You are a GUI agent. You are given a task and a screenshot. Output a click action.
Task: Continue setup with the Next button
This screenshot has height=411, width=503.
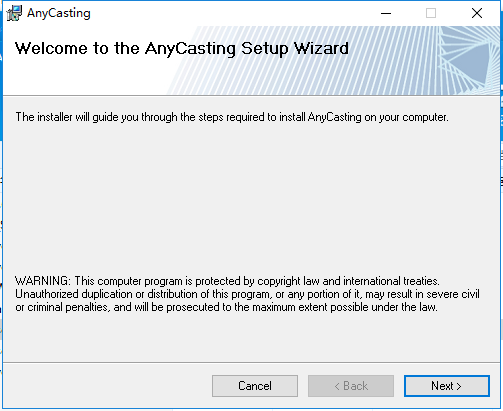447,386
